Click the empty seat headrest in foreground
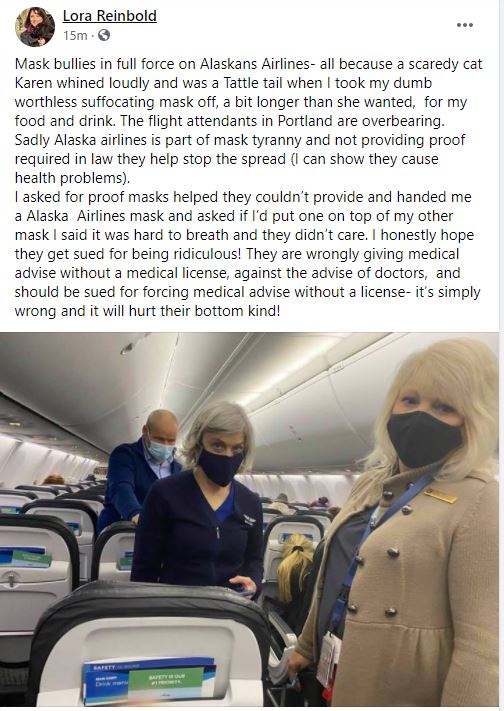Viewport: 504px width, 711px height. [150, 644]
